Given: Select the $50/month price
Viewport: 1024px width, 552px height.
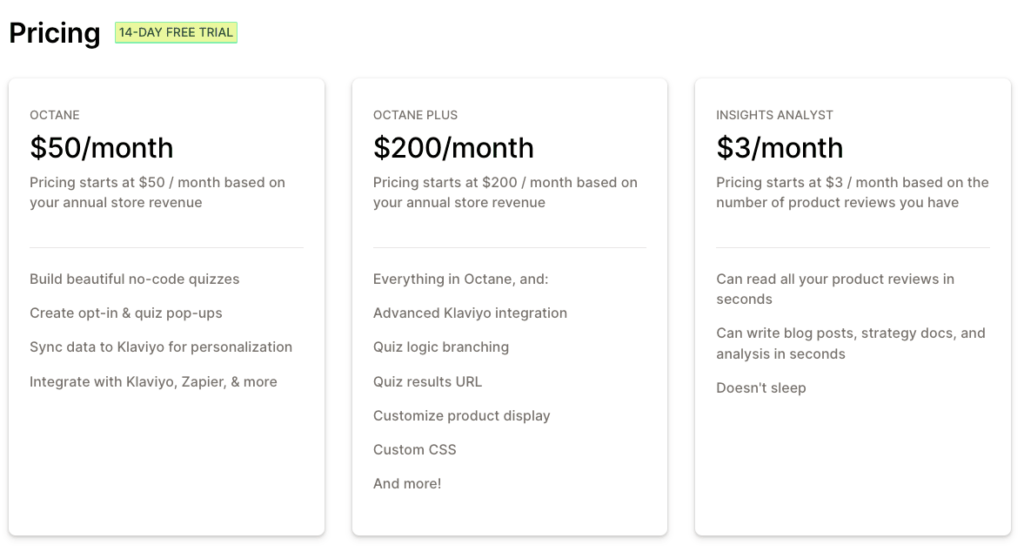Looking at the screenshot, I should 101,148.
